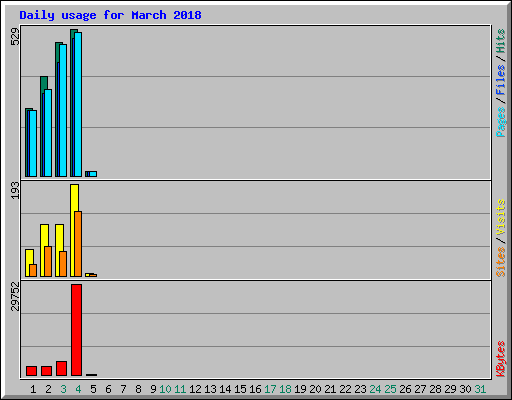Image resolution: width=512 pixels, height=400 pixels.
Task: Click day number 29 on the axis
Action: tap(450, 389)
